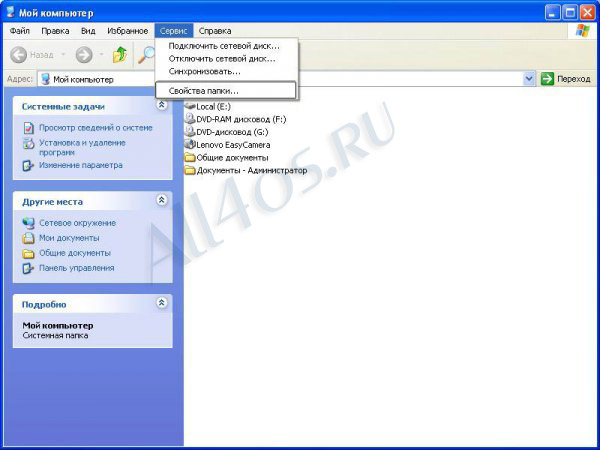Click Документы - Администратор folder icon
This screenshot has width=600, height=450.
coord(190,170)
